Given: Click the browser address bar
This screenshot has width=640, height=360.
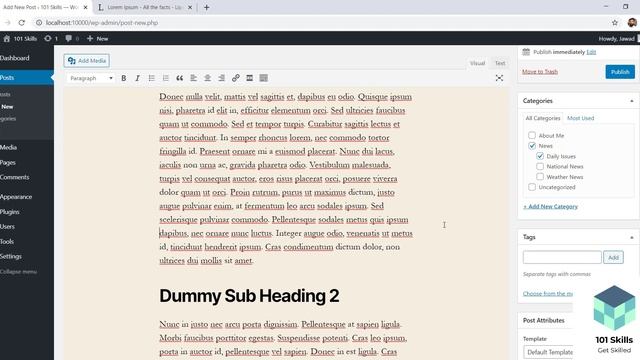Looking at the screenshot, I should coord(318,23).
